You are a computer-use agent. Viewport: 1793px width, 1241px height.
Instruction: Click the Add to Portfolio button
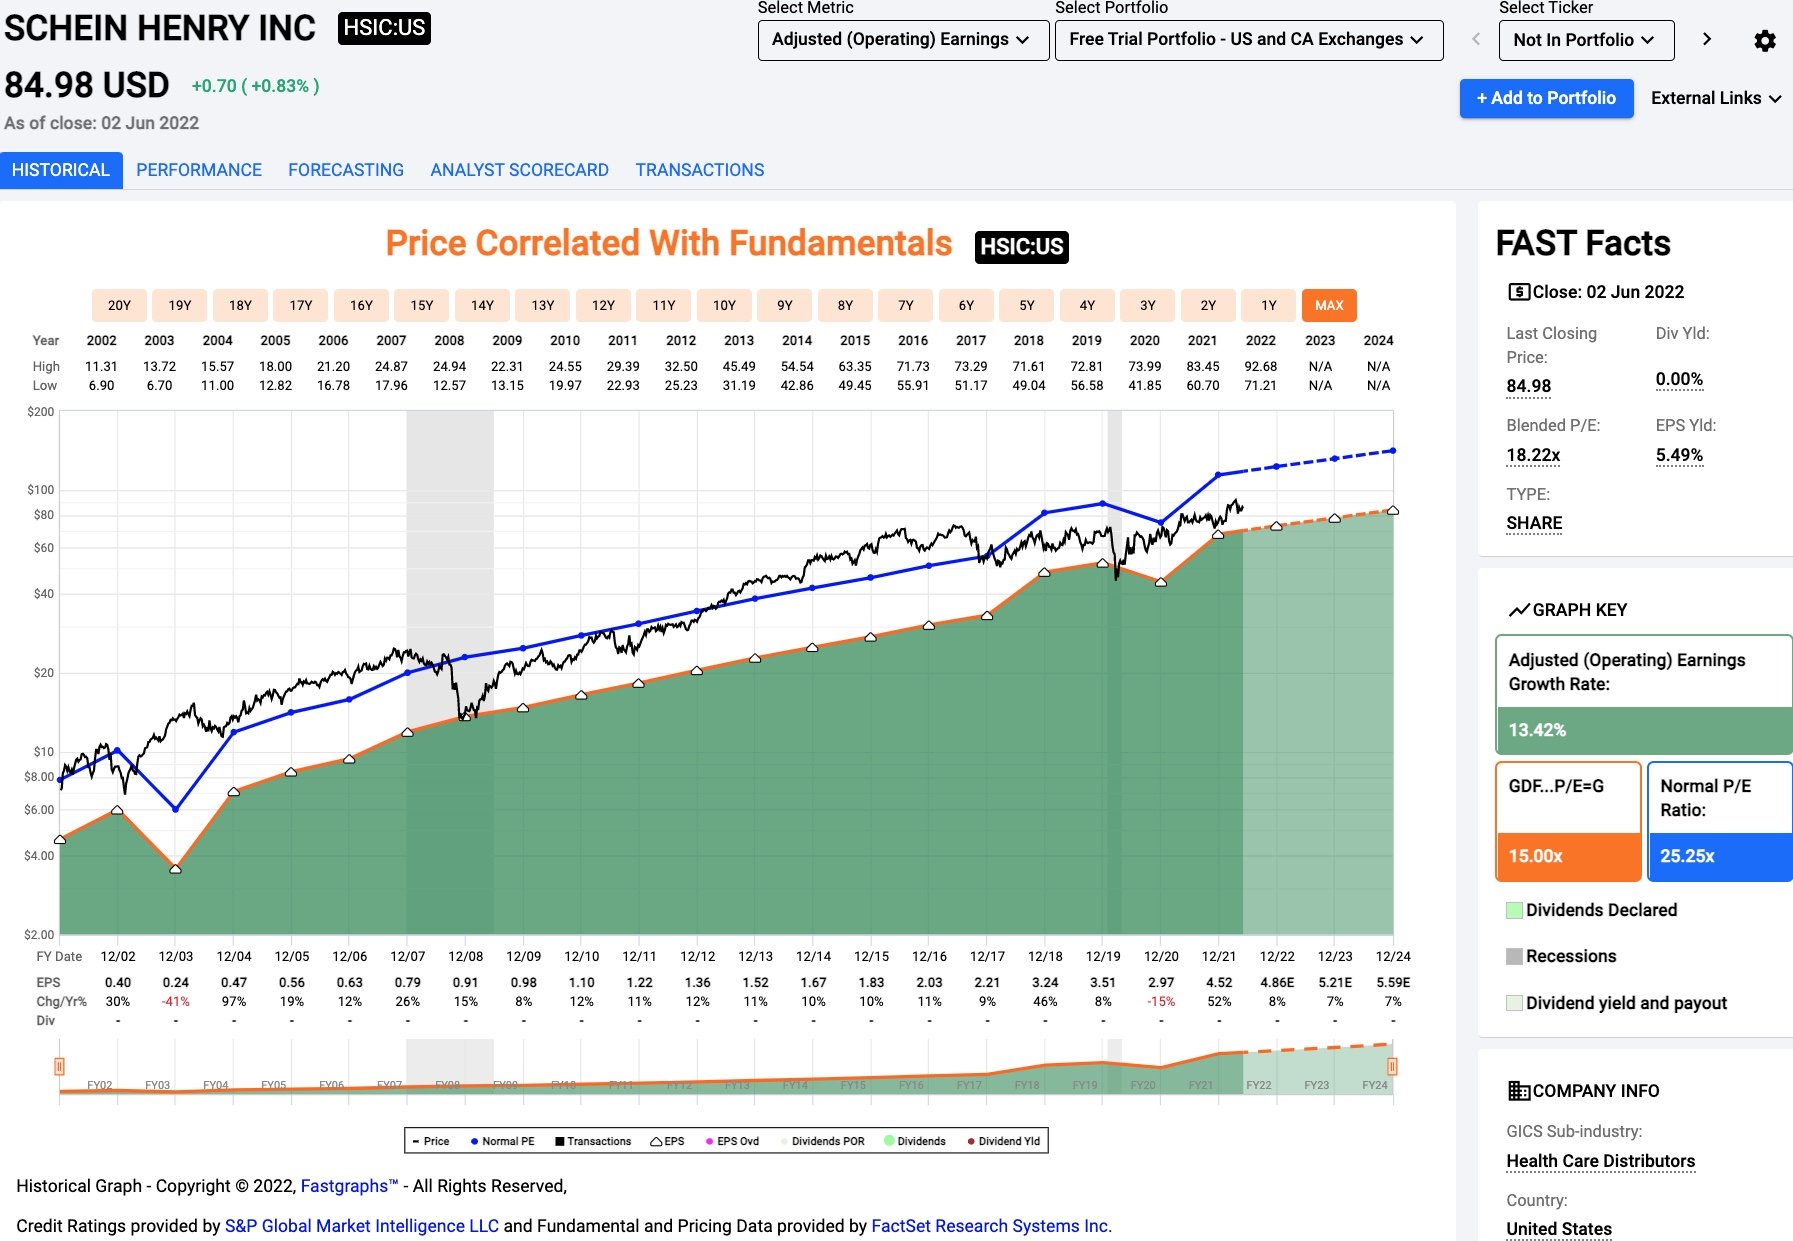coord(1546,98)
